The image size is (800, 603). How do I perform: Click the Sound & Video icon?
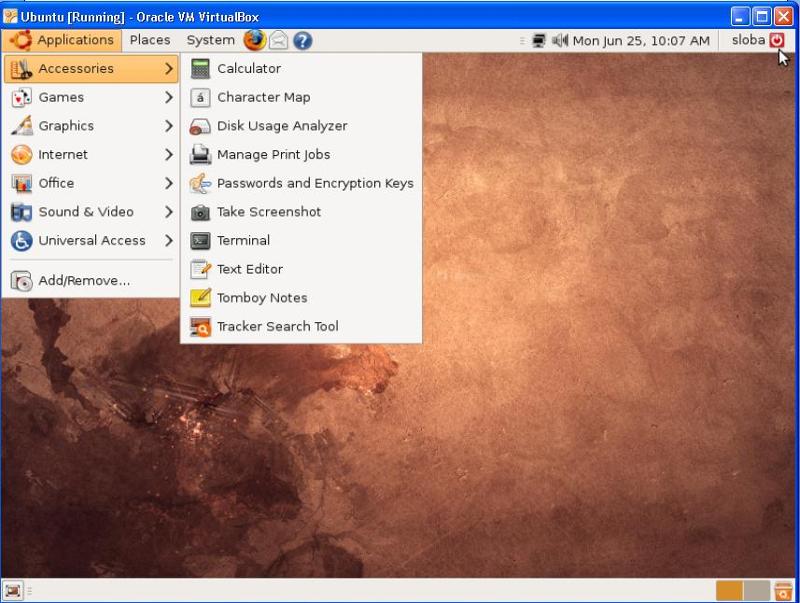(x=21, y=212)
